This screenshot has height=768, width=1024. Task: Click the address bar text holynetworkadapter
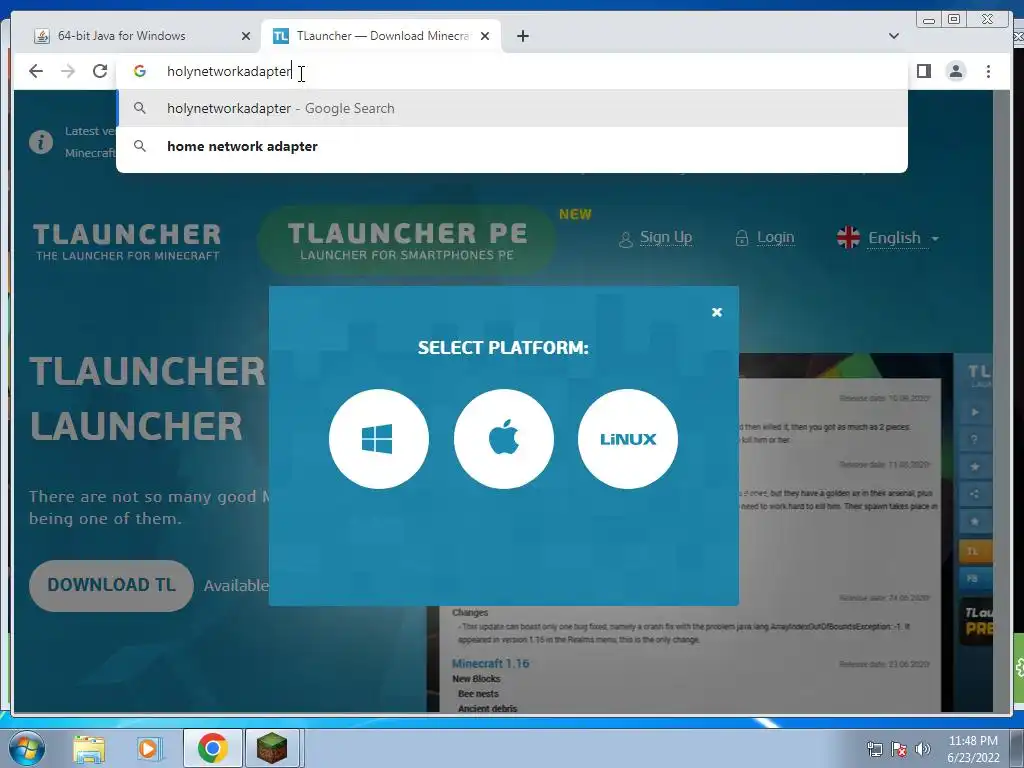(229, 71)
